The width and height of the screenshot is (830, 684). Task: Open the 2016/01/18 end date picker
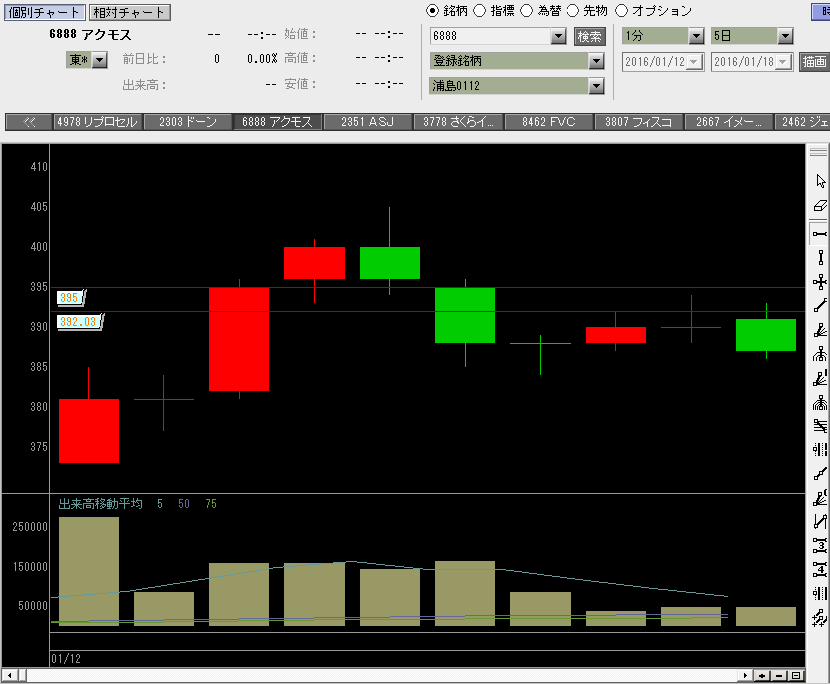pos(783,61)
